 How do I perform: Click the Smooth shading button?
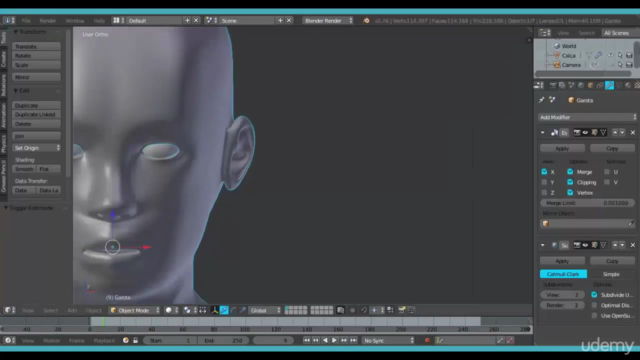tap(24, 169)
